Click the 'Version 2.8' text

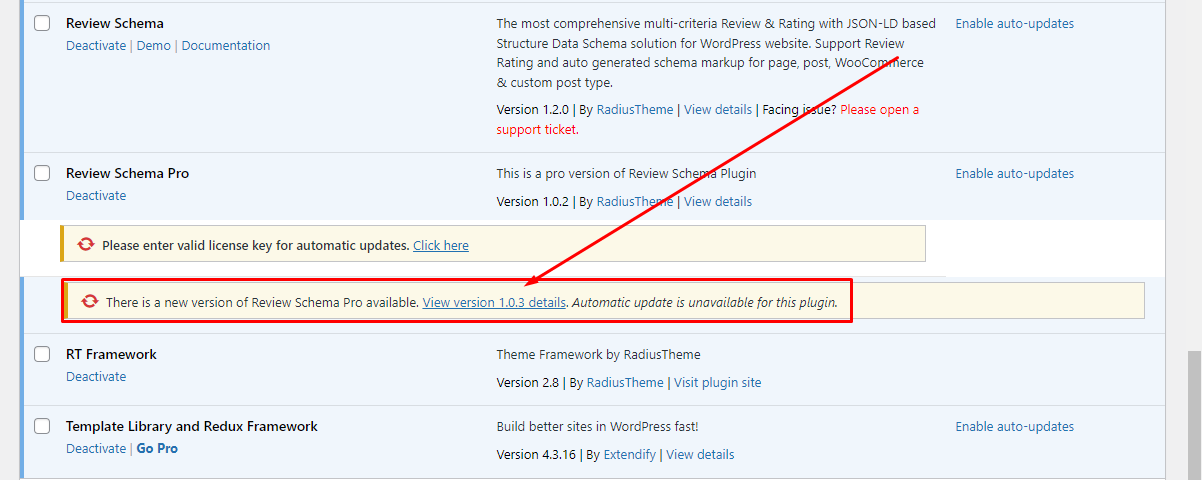click(x=527, y=382)
